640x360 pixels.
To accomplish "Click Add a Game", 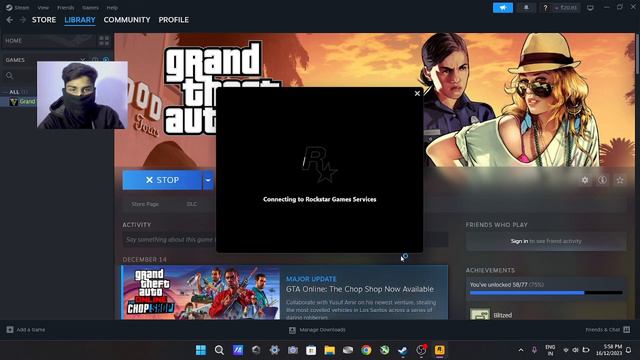I will pos(26,329).
